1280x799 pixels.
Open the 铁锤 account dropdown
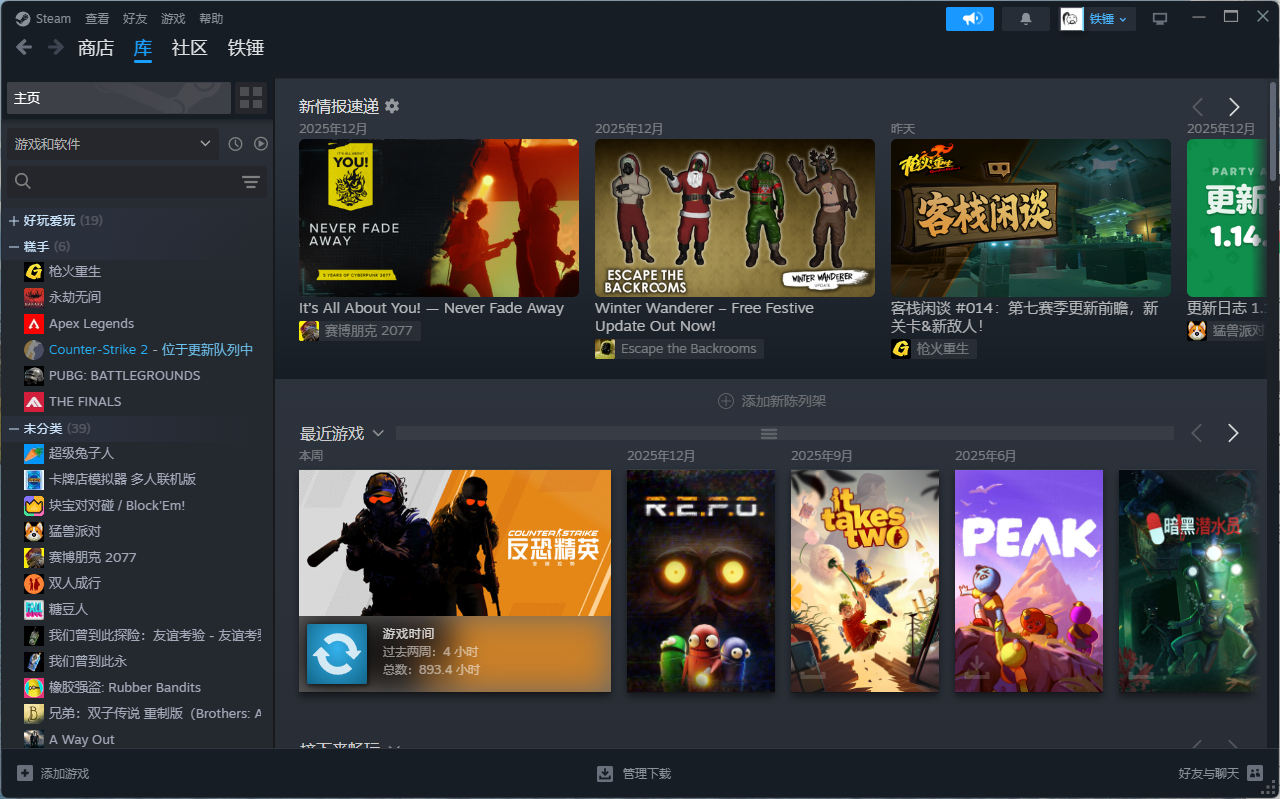click(1097, 18)
